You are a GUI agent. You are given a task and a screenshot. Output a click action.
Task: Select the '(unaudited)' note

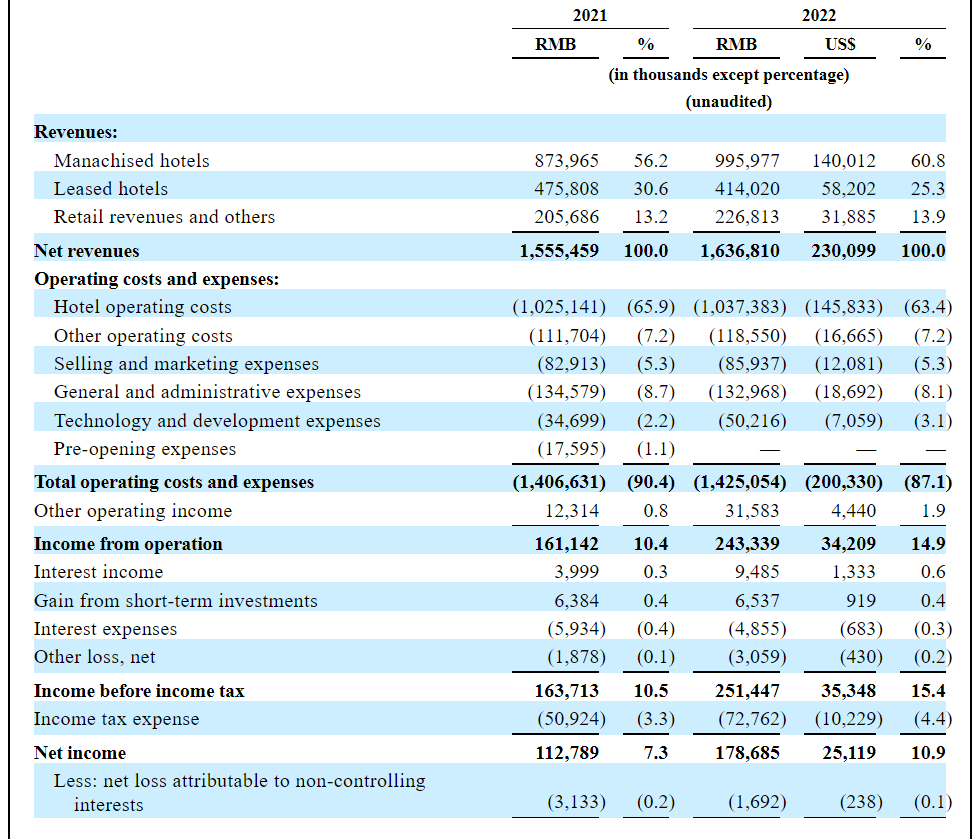pyautogui.click(x=729, y=101)
